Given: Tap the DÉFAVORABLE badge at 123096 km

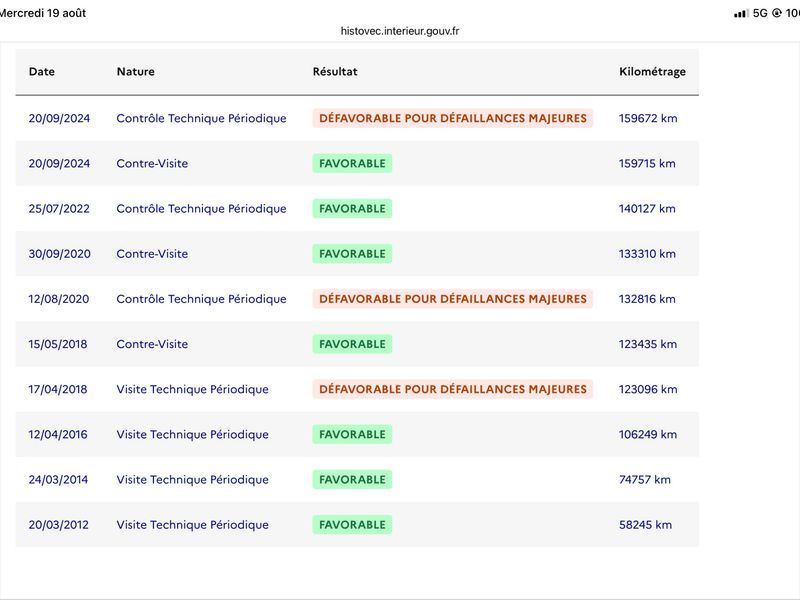Looking at the screenshot, I should pyautogui.click(x=453, y=389).
